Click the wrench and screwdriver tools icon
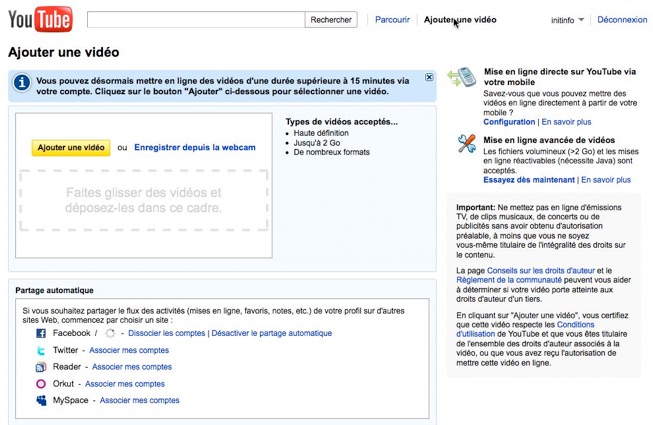The width and height of the screenshot is (653, 425). [467, 144]
